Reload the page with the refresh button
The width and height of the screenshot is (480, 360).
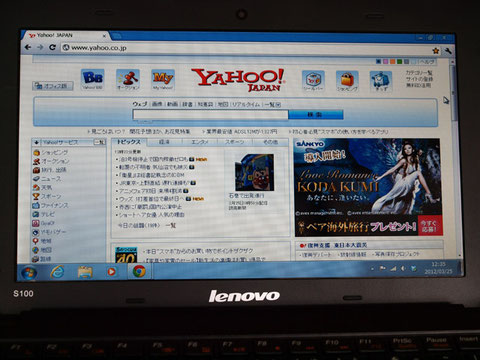(x=52, y=47)
